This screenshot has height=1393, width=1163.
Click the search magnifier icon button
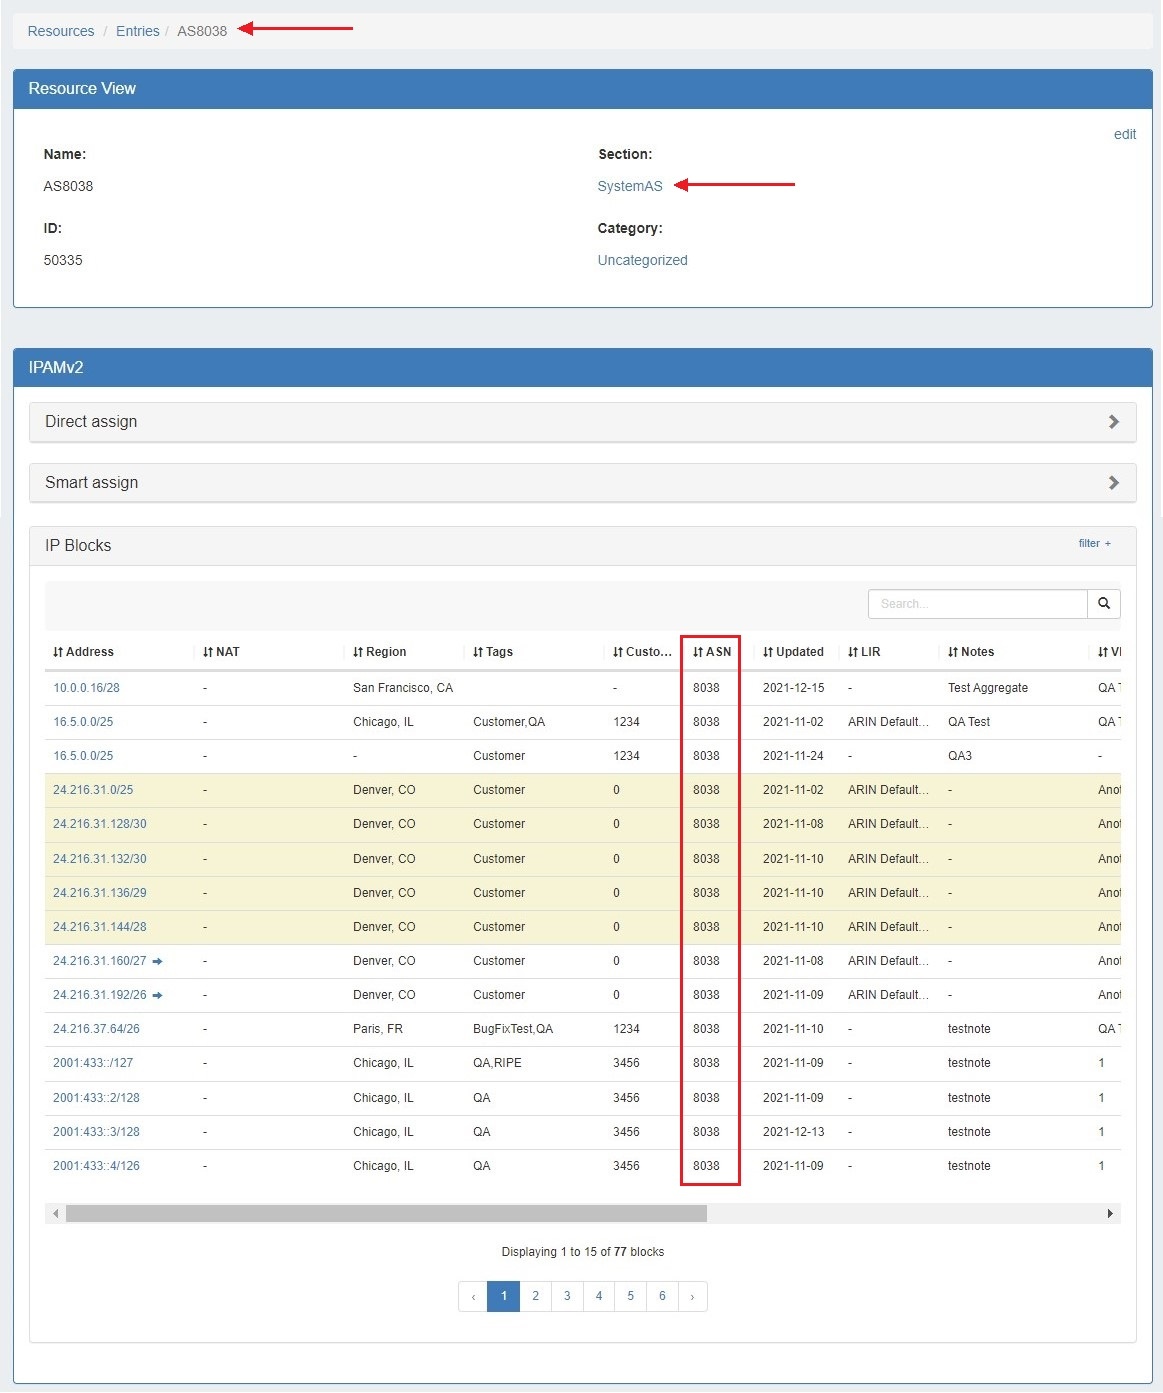point(1104,604)
